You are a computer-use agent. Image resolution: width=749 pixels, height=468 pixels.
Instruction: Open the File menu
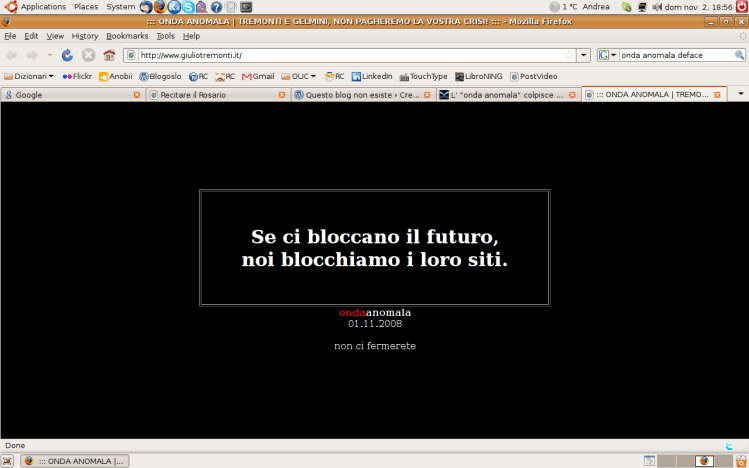pyautogui.click(x=10, y=36)
